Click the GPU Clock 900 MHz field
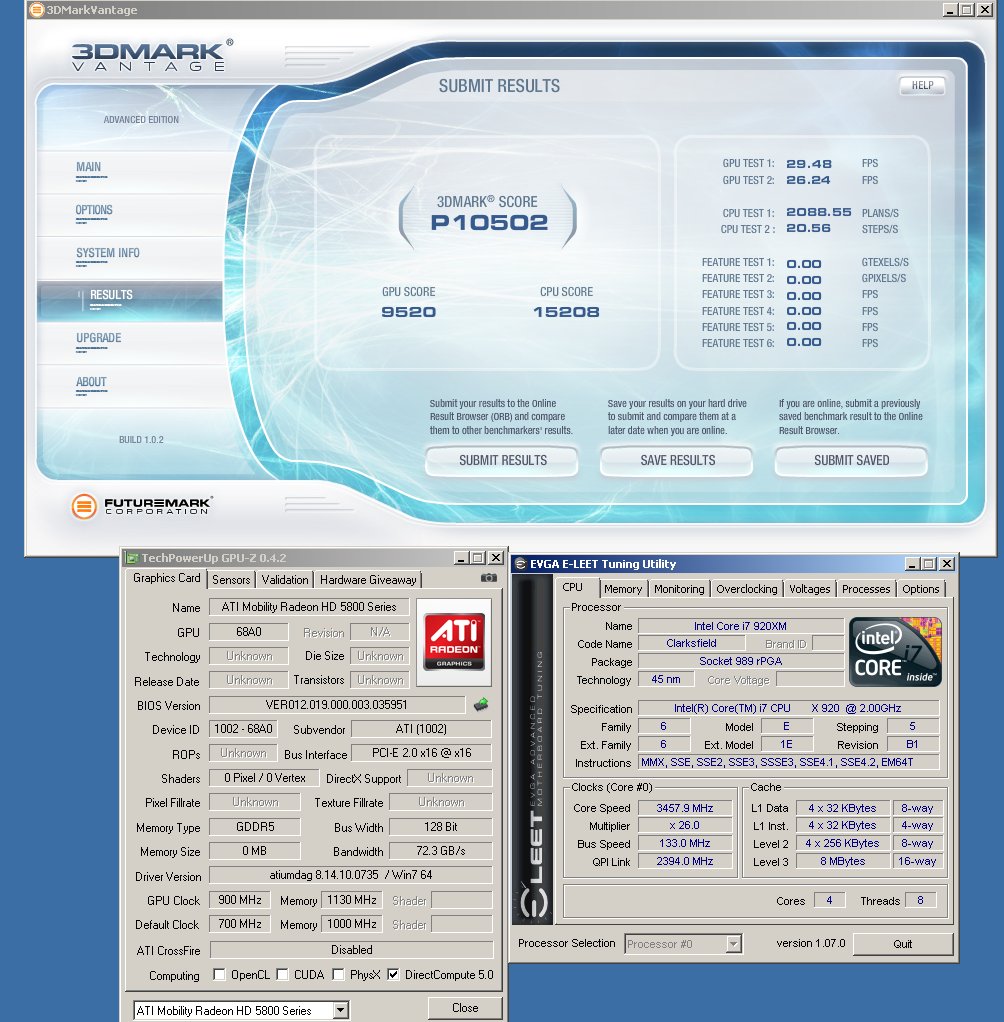The height and width of the screenshot is (1022, 1004). (239, 900)
